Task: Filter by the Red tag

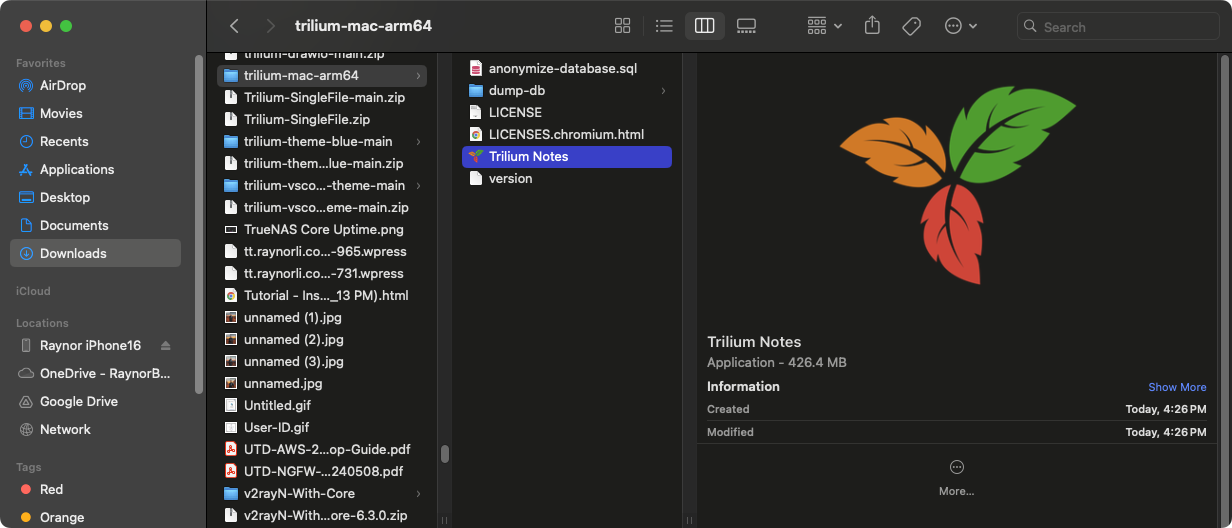Action: point(95,489)
